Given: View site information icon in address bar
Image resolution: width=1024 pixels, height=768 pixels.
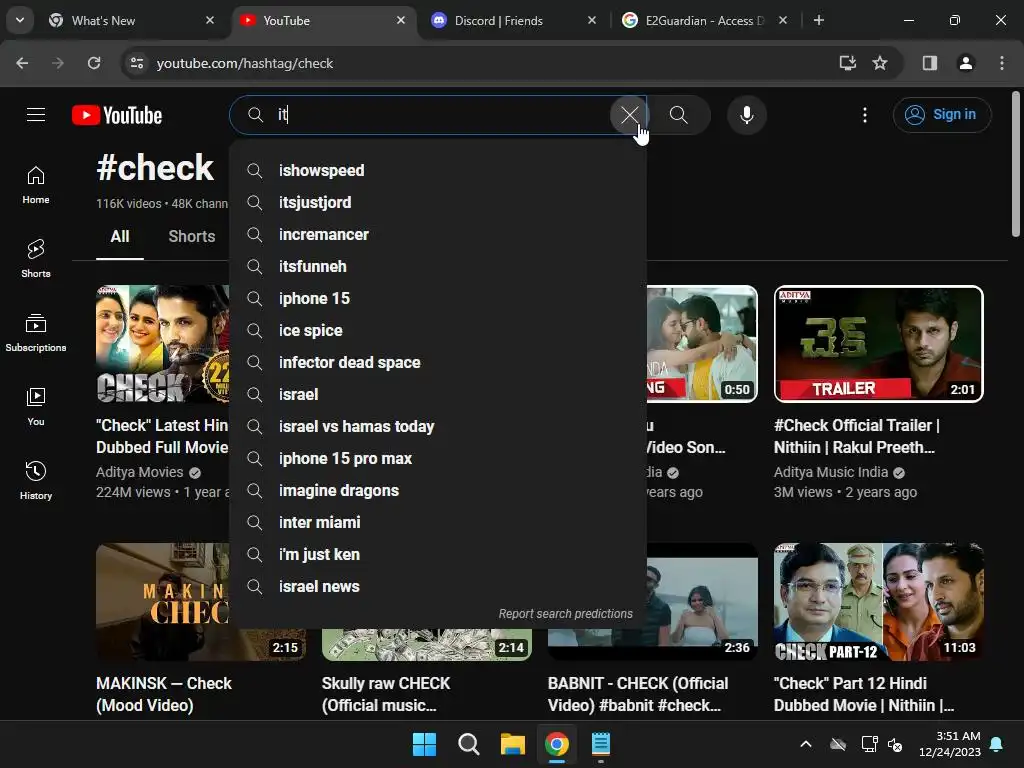Looking at the screenshot, I should pyautogui.click(x=136, y=63).
